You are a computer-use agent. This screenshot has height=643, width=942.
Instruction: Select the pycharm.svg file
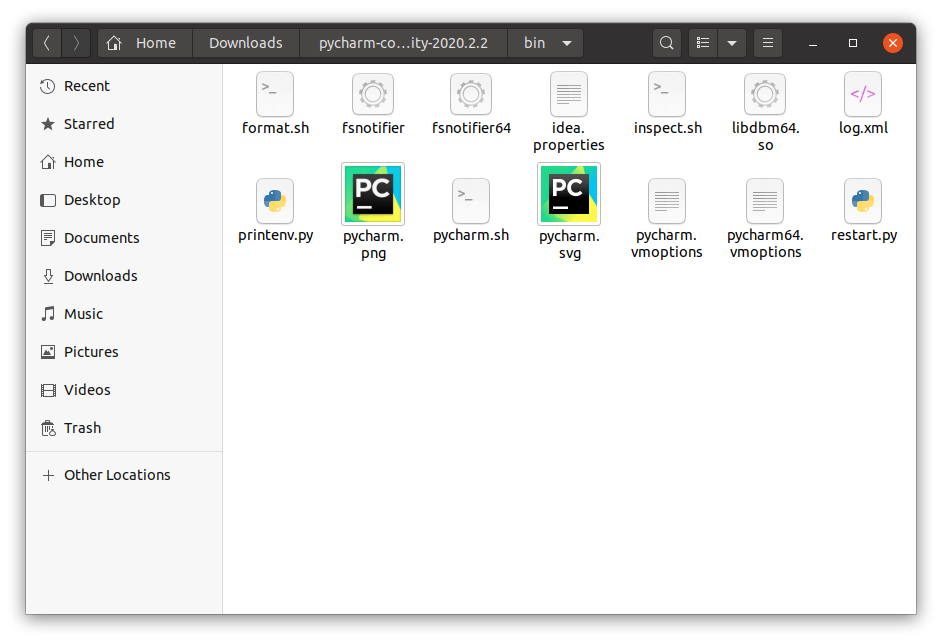coord(568,193)
